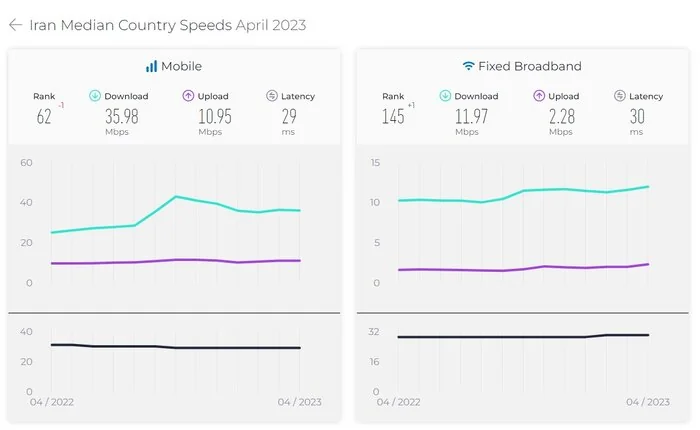Image resolution: width=700 pixels, height=430 pixels.
Task: Click the Fixed Broadband wifi icon
Action: [x=468, y=66]
